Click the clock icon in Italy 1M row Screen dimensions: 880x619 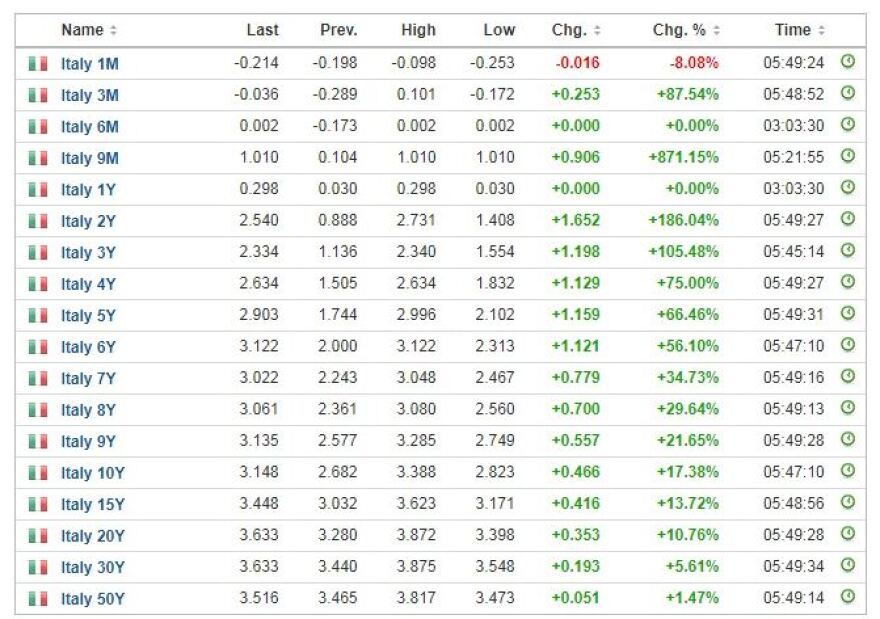pyautogui.click(x=847, y=62)
